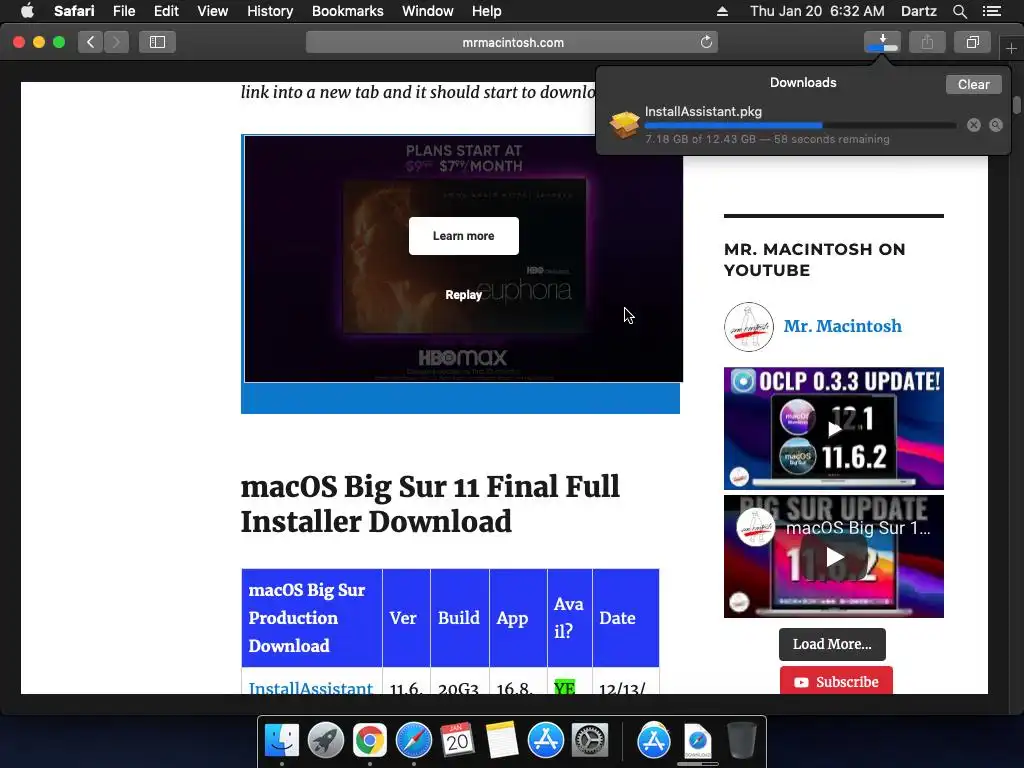Screen dimensions: 1024x768
Task: Click the download progress bar
Action: [800, 125]
